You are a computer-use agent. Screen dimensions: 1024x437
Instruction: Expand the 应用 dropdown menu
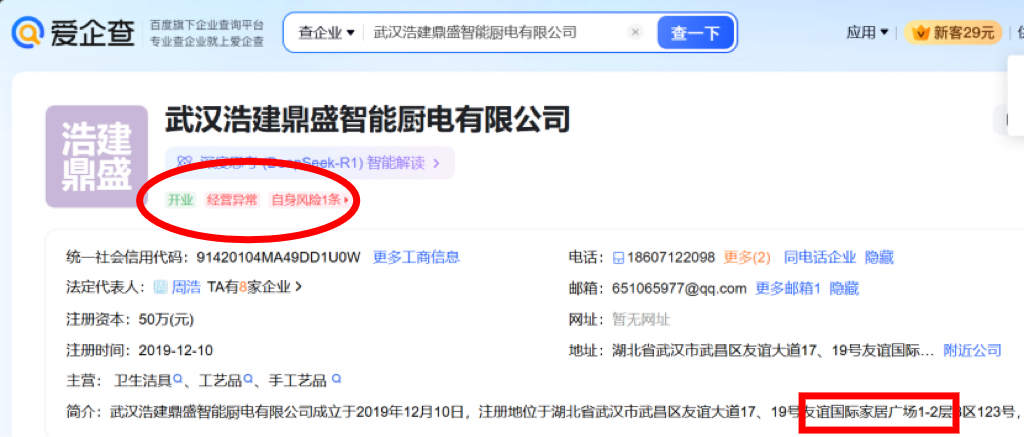tap(867, 33)
